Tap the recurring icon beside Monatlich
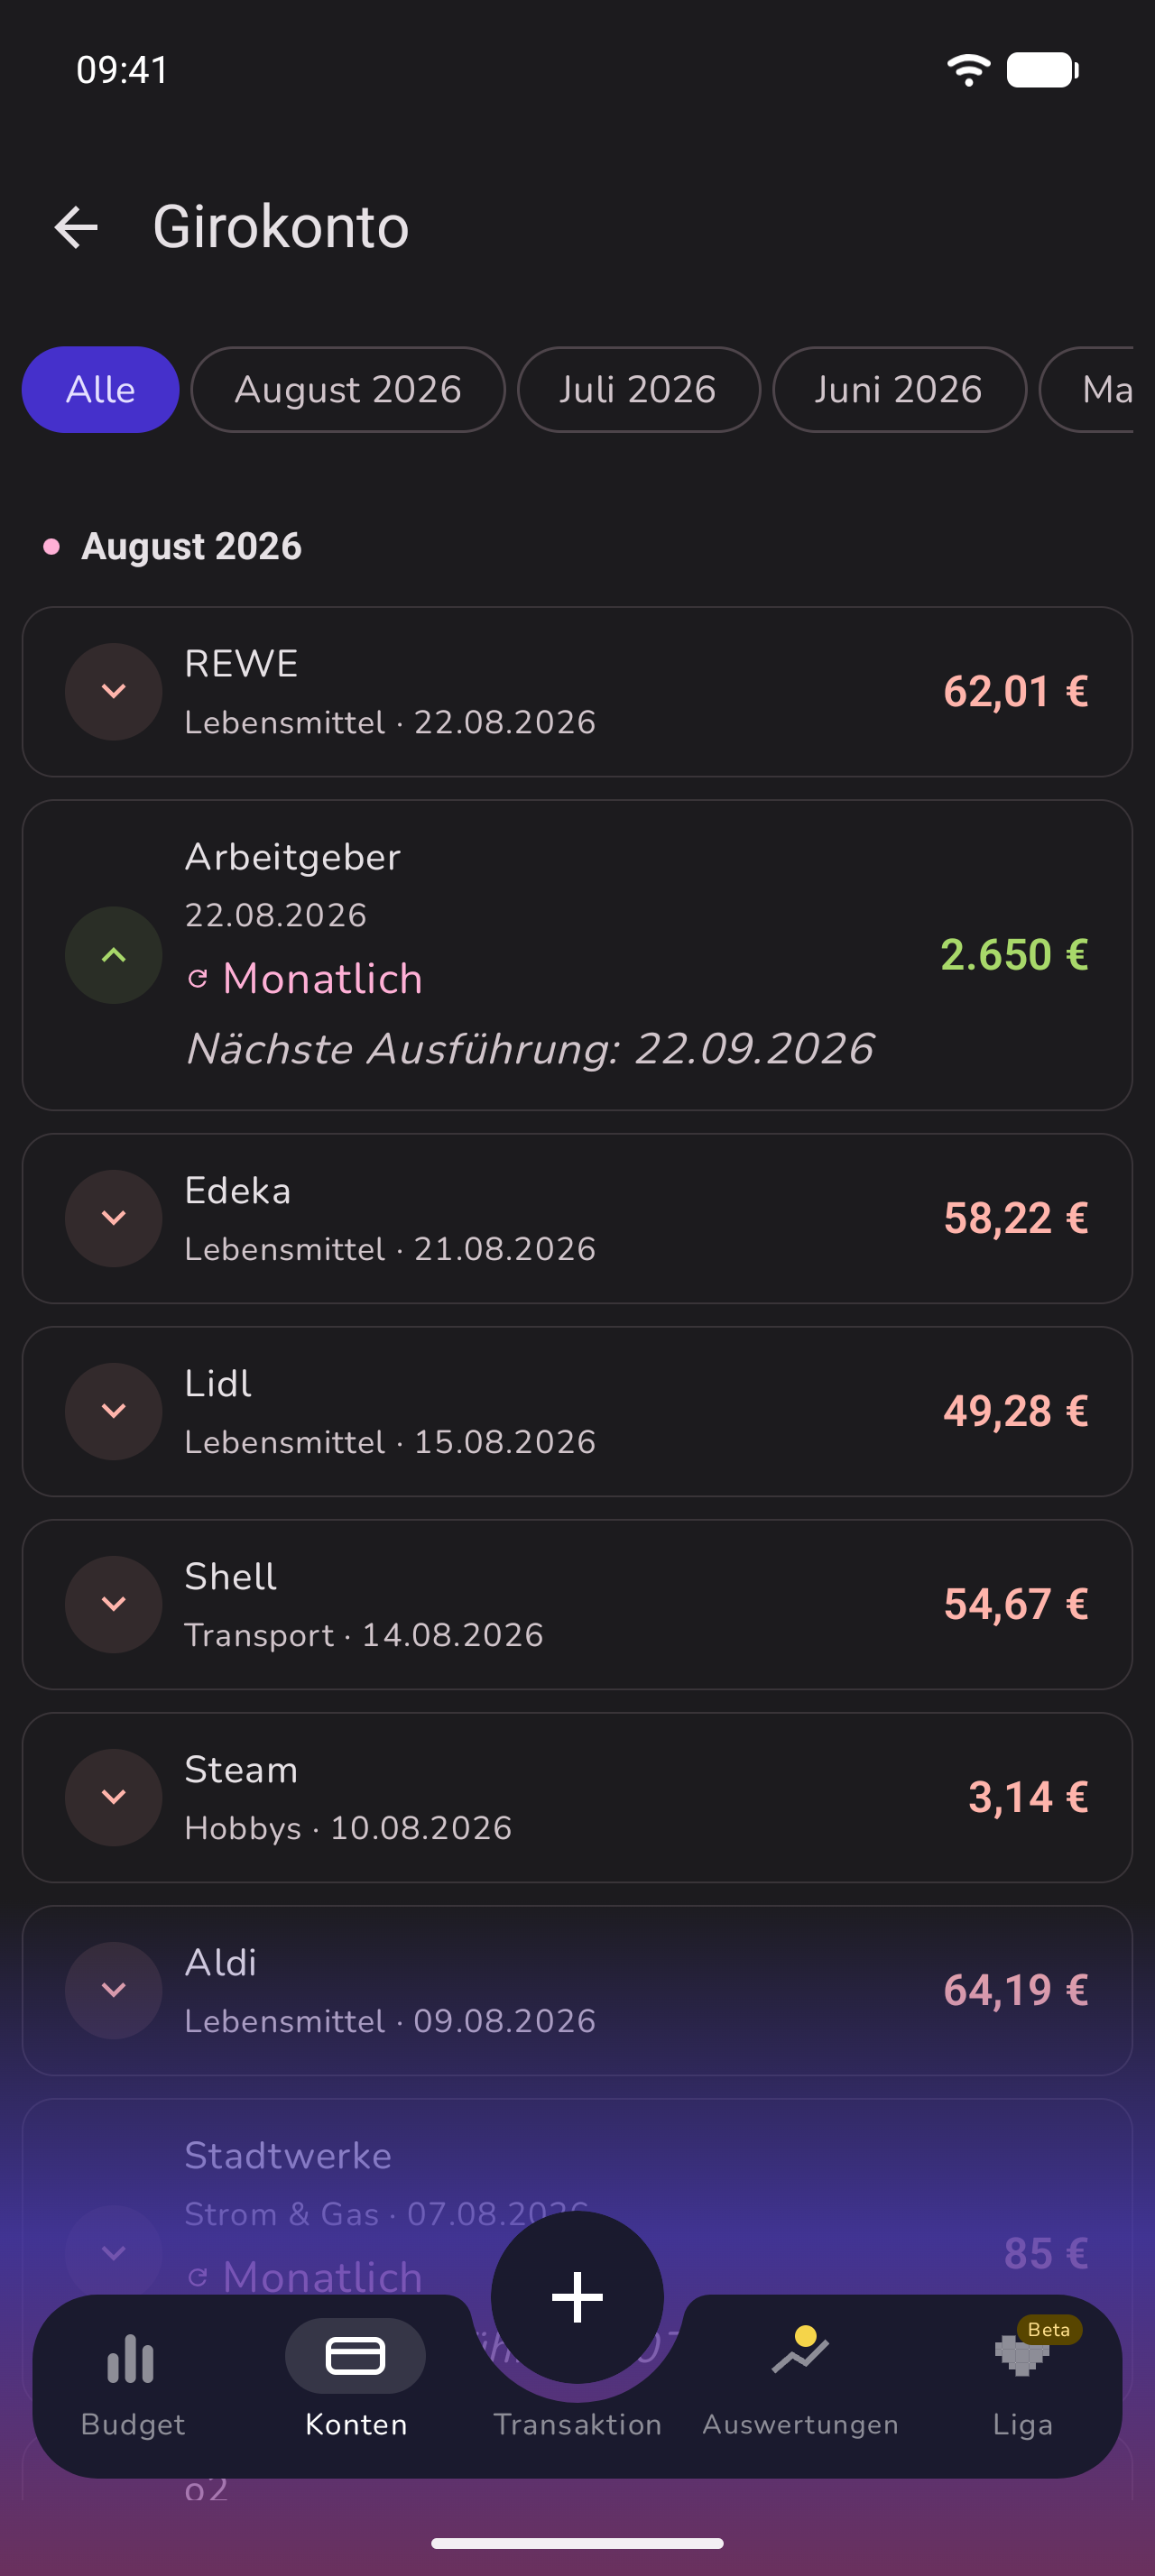Viewport: 1155px width, 2576px height. [198, 978]
